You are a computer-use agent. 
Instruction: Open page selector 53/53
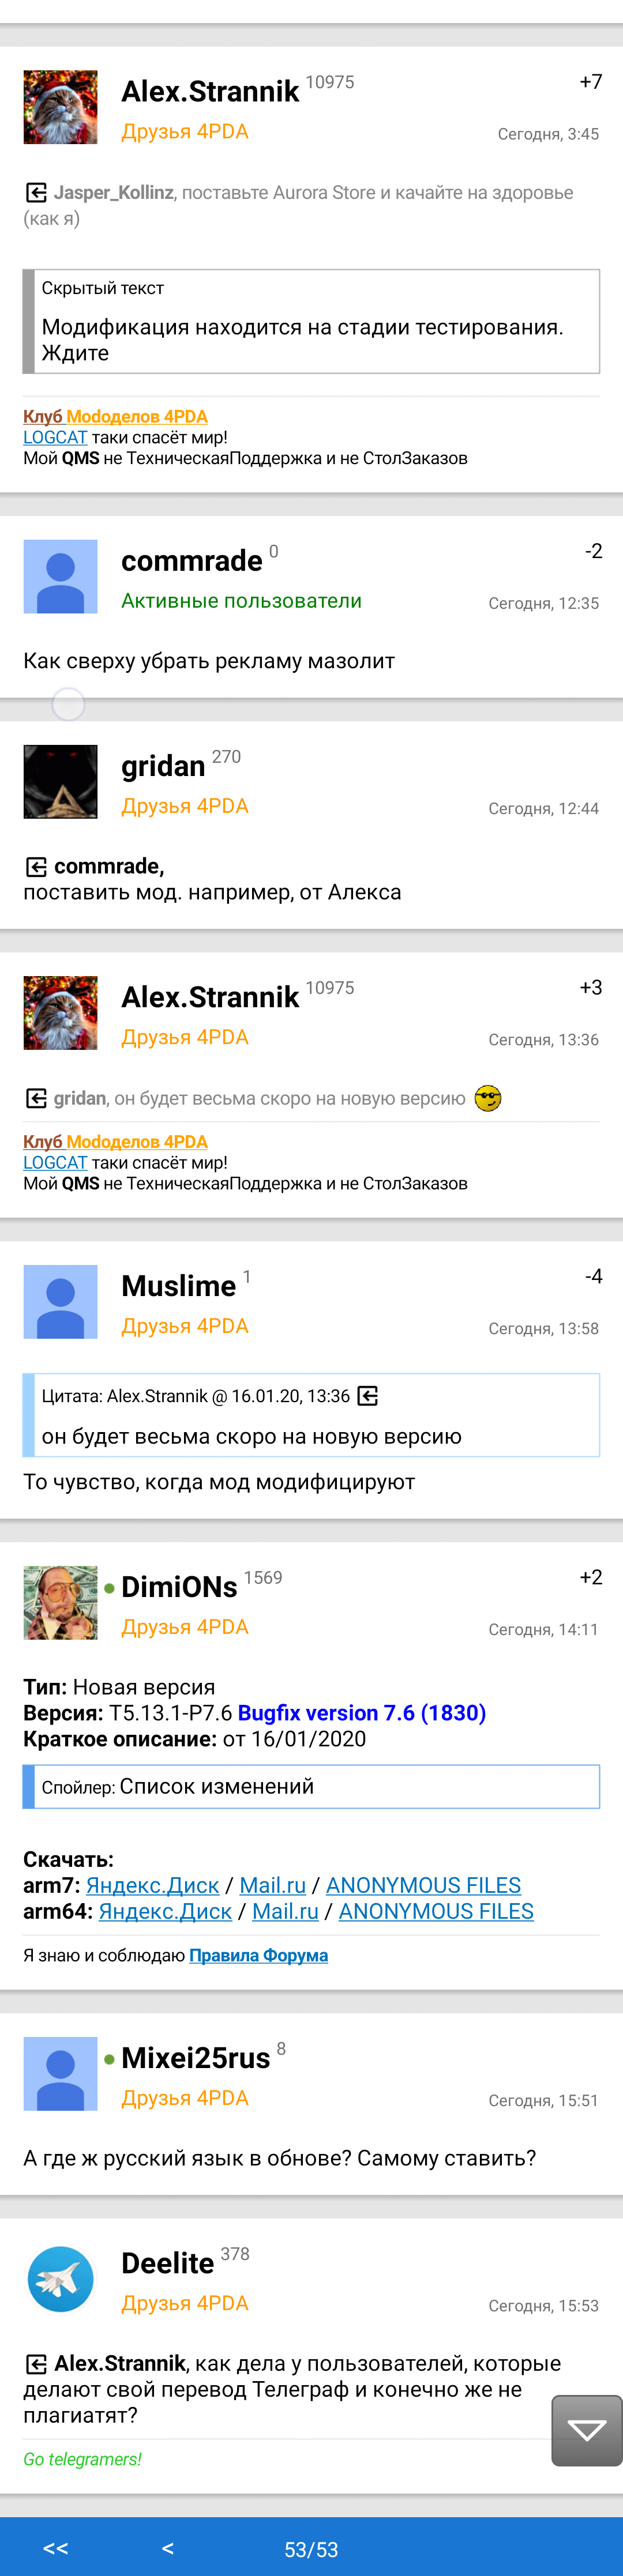click(311, 2550)
